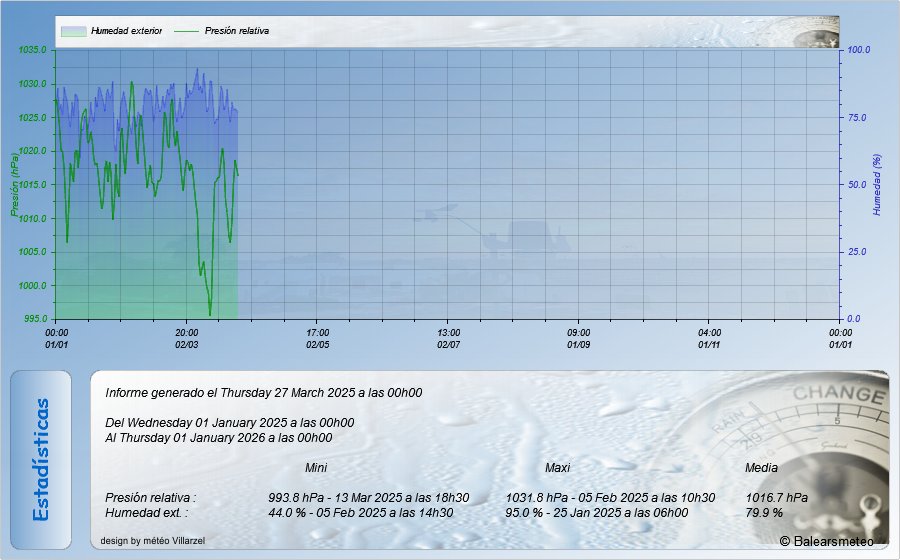Image resolution: width=900 pixels, height=560 pixels.
Task: Click the 'Media' column header
Action: click(x=761, y=468)
